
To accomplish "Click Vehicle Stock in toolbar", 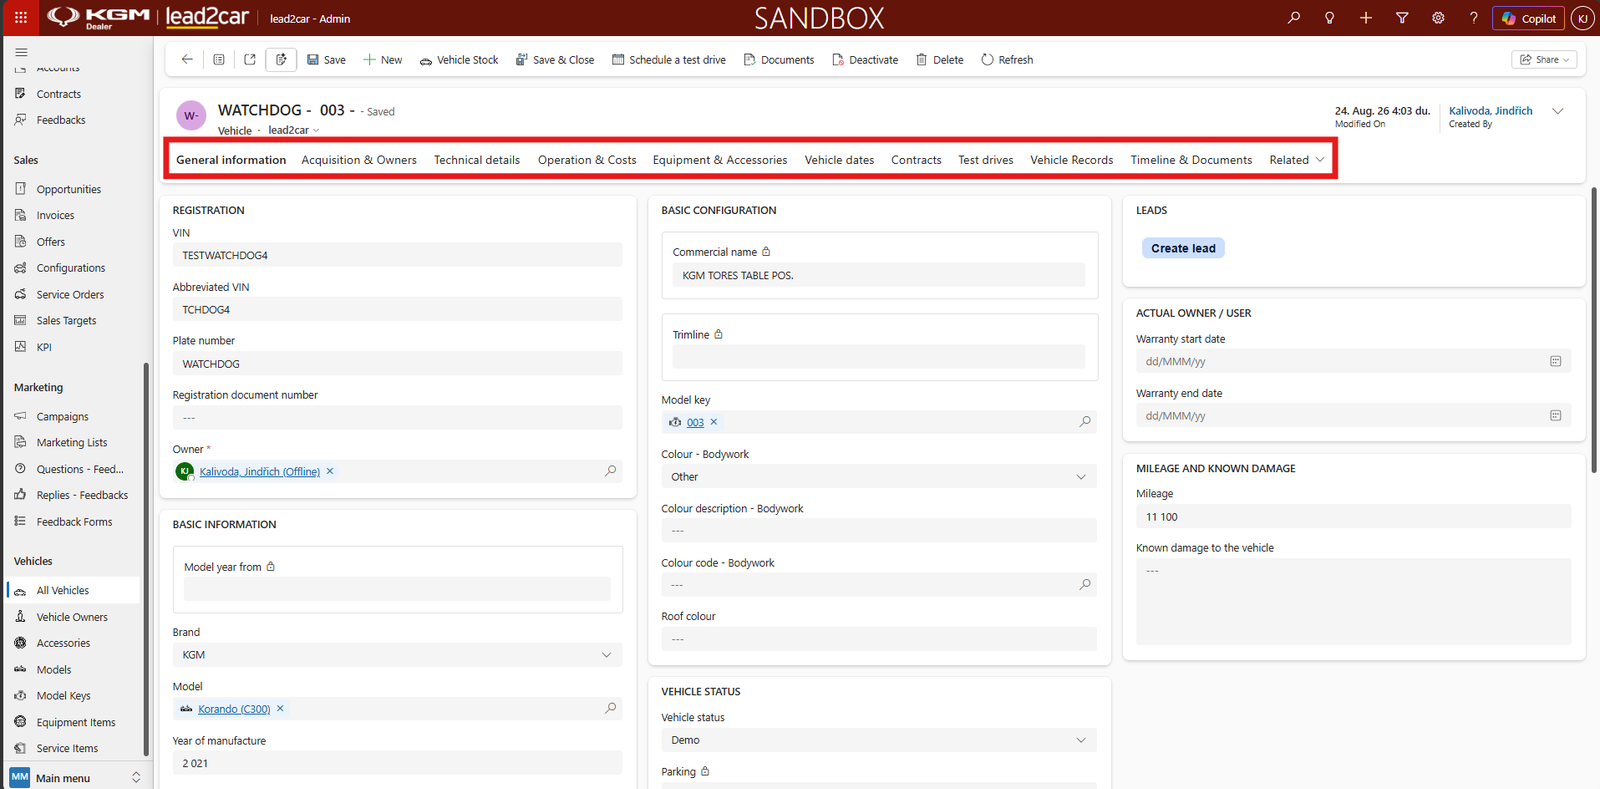I will pyautogui.click(x=459, y=60).
